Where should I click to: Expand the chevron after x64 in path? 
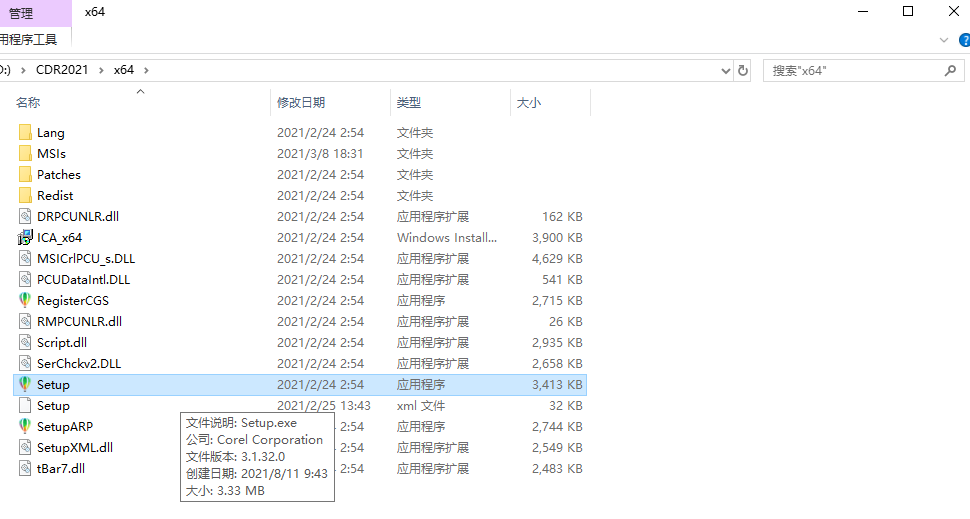tap(146, 71)
